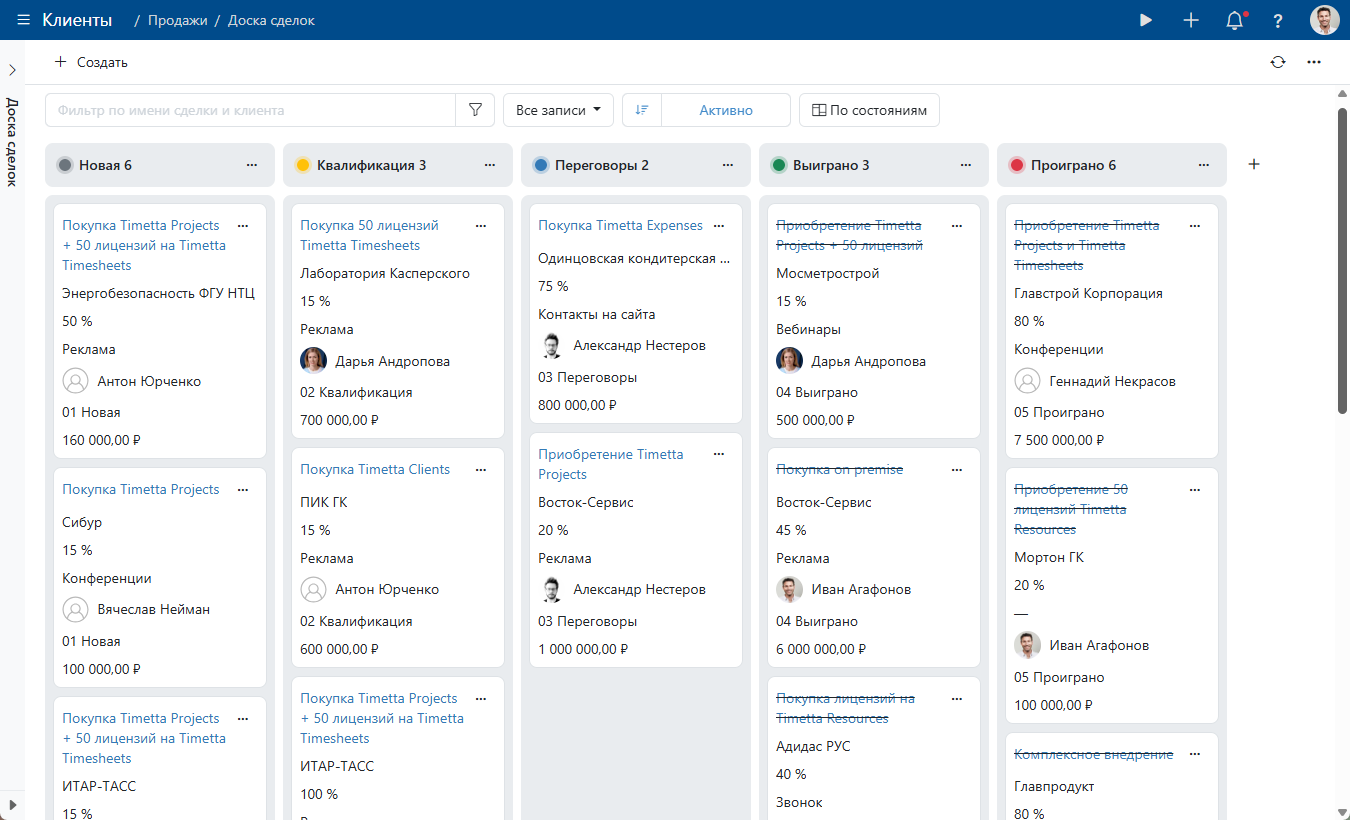Click the vertical scrollbar of the board
1350x820 pixels.
coord(1343,260)
